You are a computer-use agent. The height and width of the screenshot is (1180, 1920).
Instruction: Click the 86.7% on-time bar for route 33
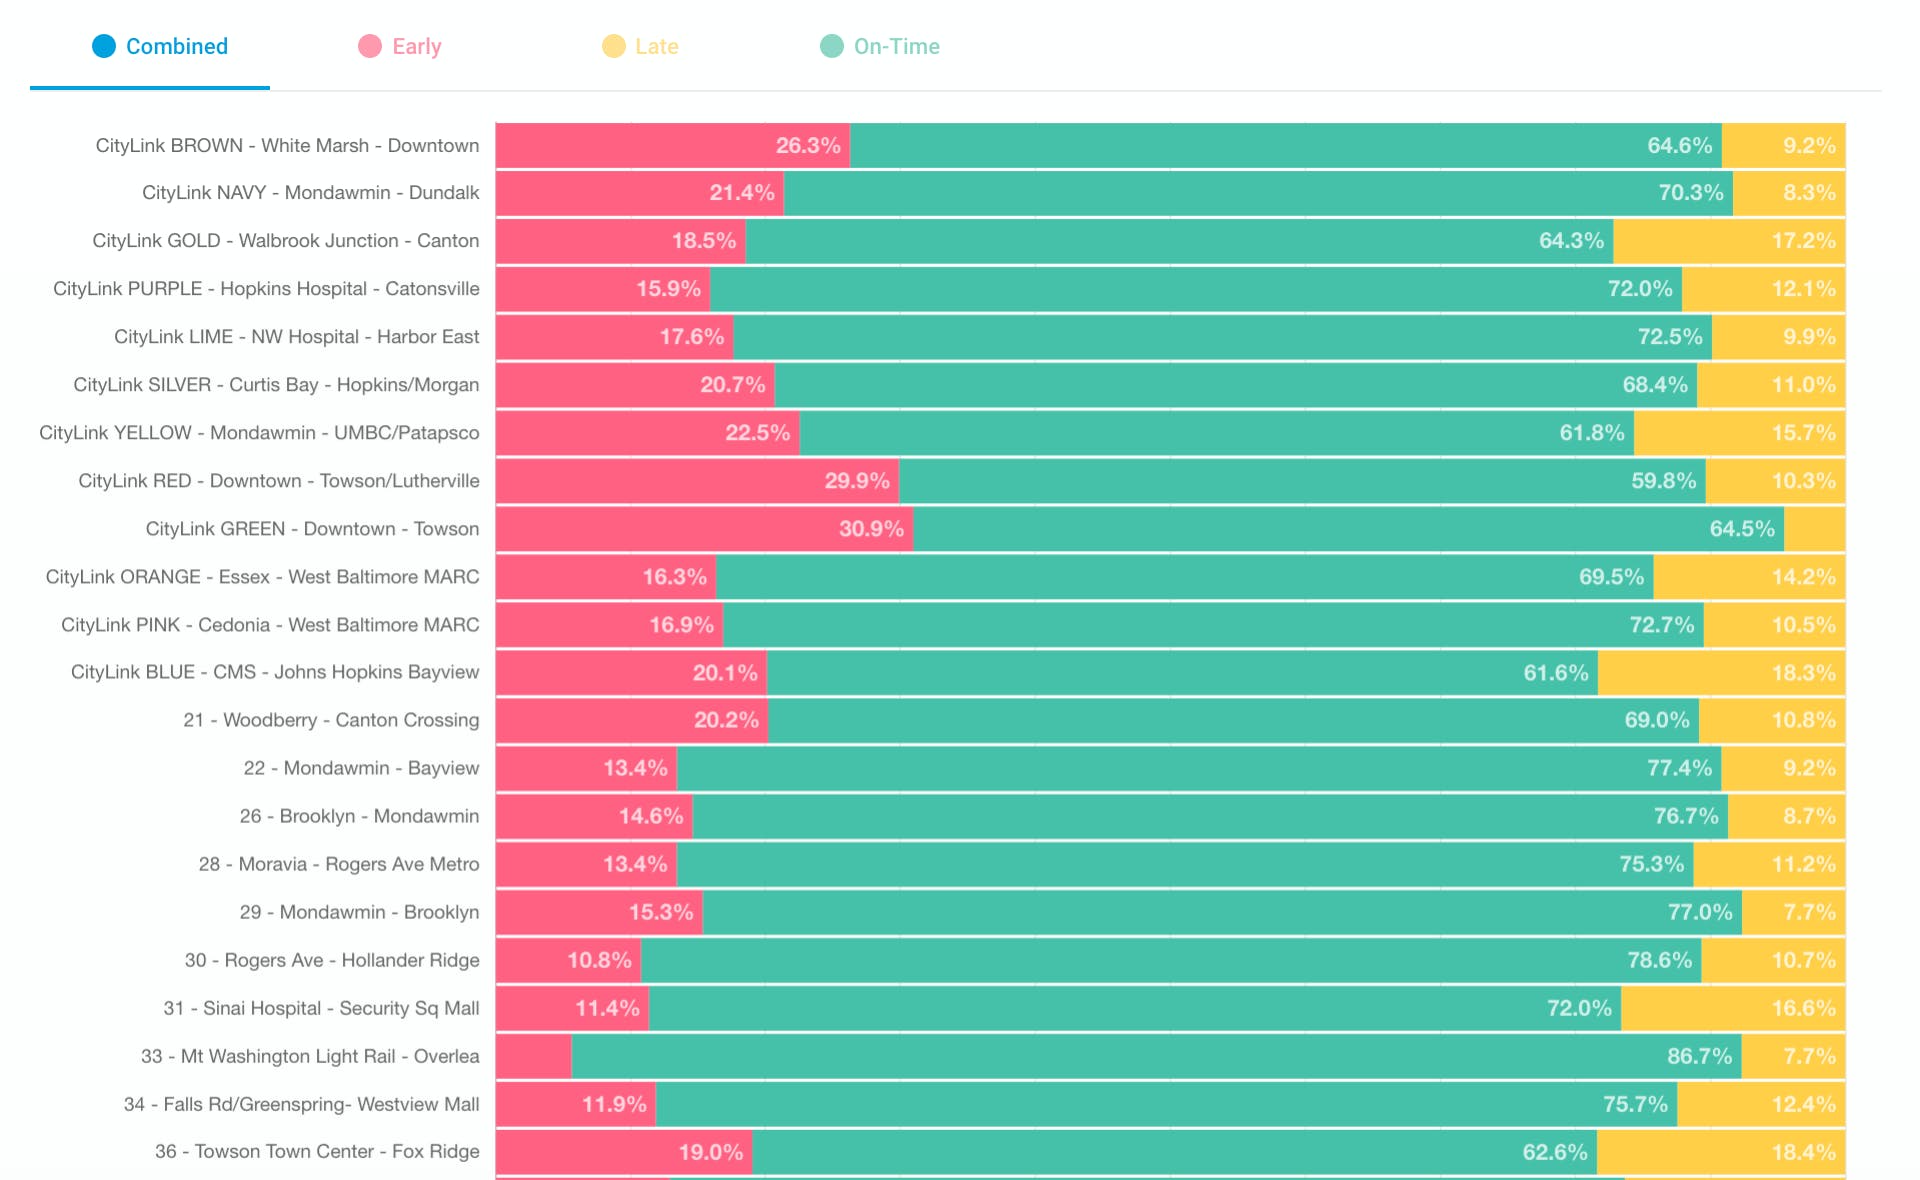pyautogui.click(x=1157, y=1056)
